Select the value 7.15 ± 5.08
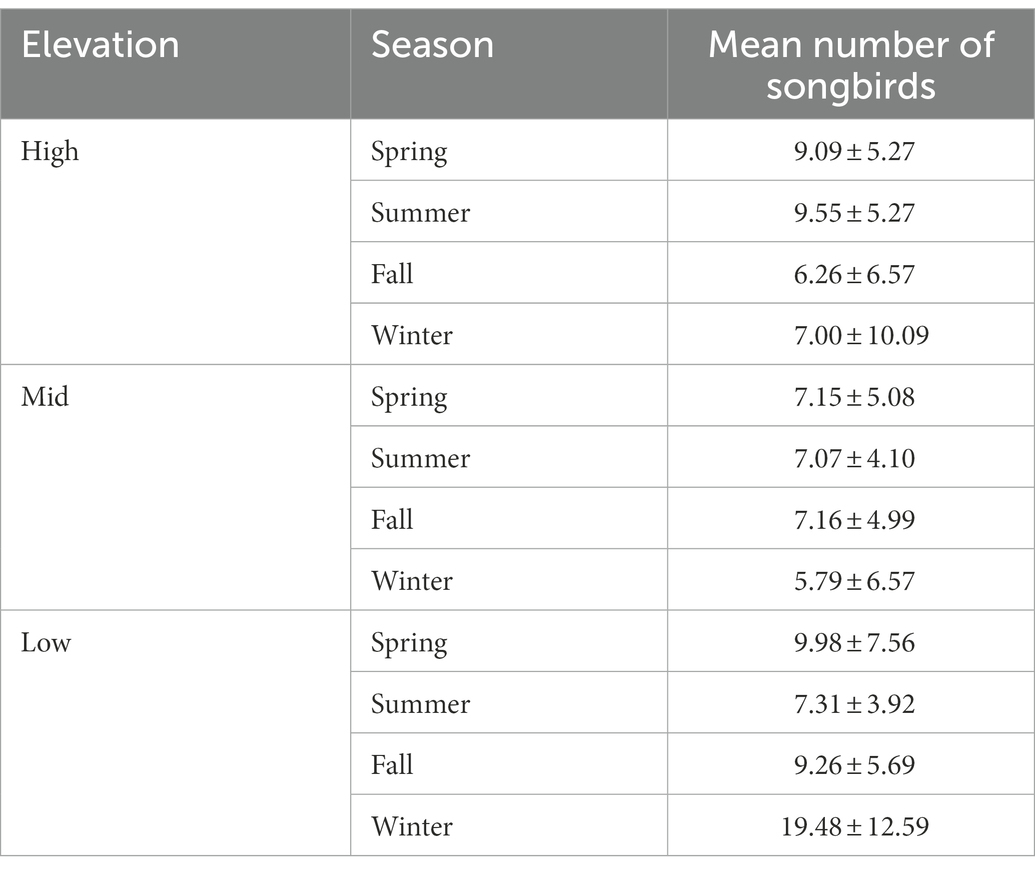The image size is (1035, 874). click(x=854, y=397)
